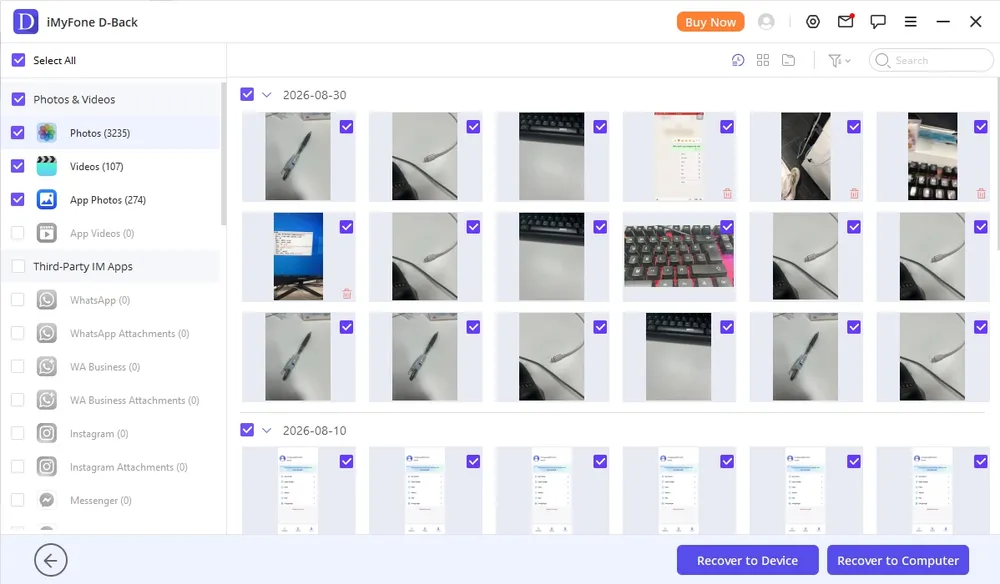Viewport: 1000px width, 584px height.
Task: Click the 2026-08-10 date label
Action: (314, 431)
